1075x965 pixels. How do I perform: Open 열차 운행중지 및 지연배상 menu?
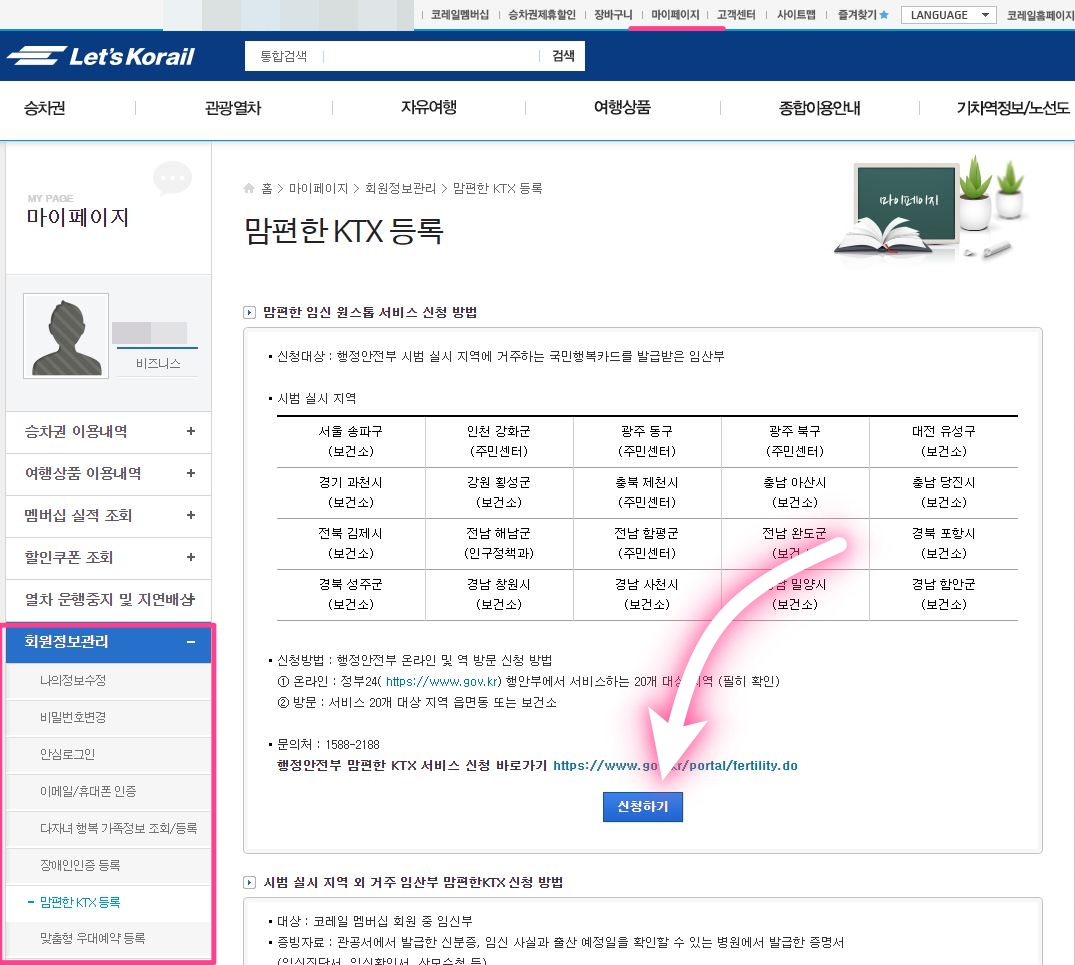108,600
